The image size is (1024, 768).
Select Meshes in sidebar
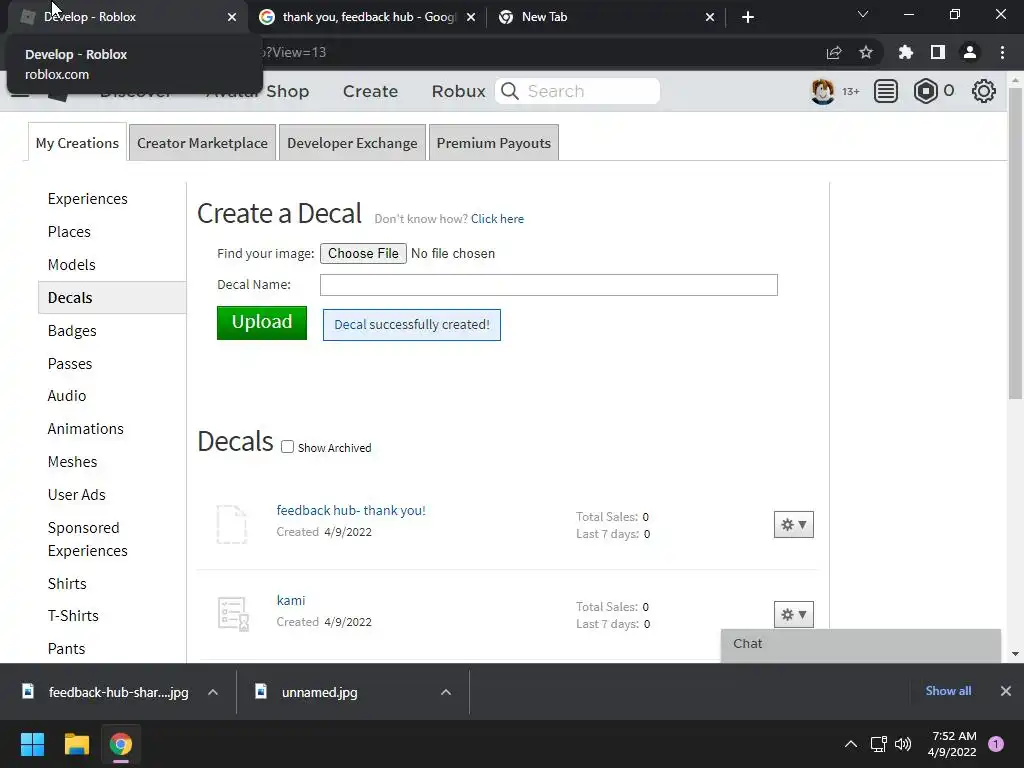pyautogui.click(x=72, y=462)
